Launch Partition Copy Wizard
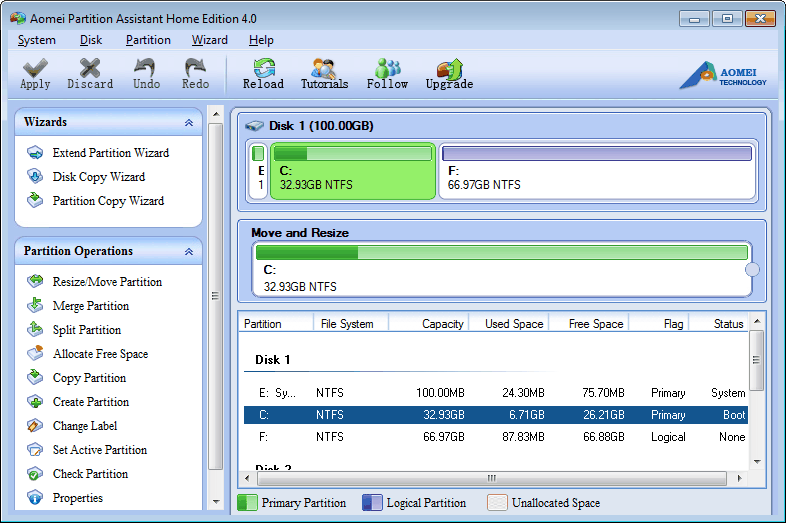 pos(108,201)
